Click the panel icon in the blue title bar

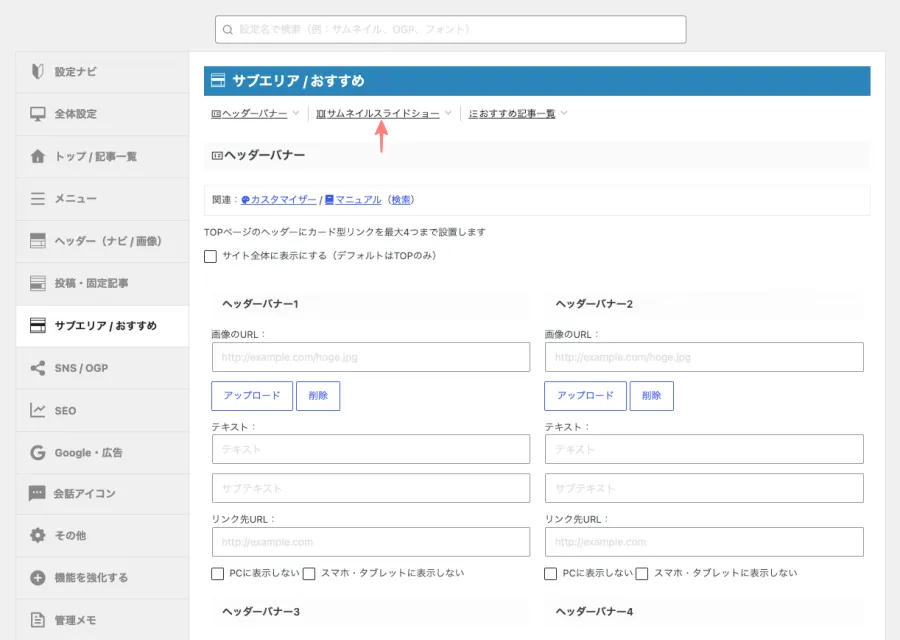coord(218,80)
